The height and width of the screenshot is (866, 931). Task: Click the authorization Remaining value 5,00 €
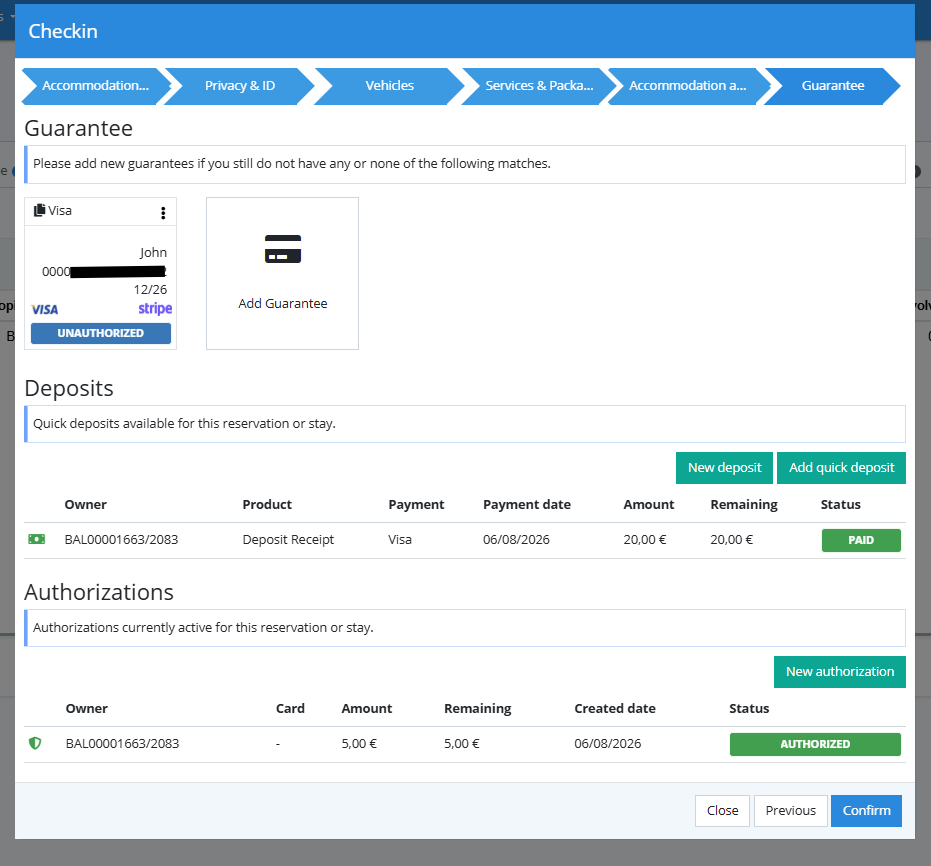462,744
